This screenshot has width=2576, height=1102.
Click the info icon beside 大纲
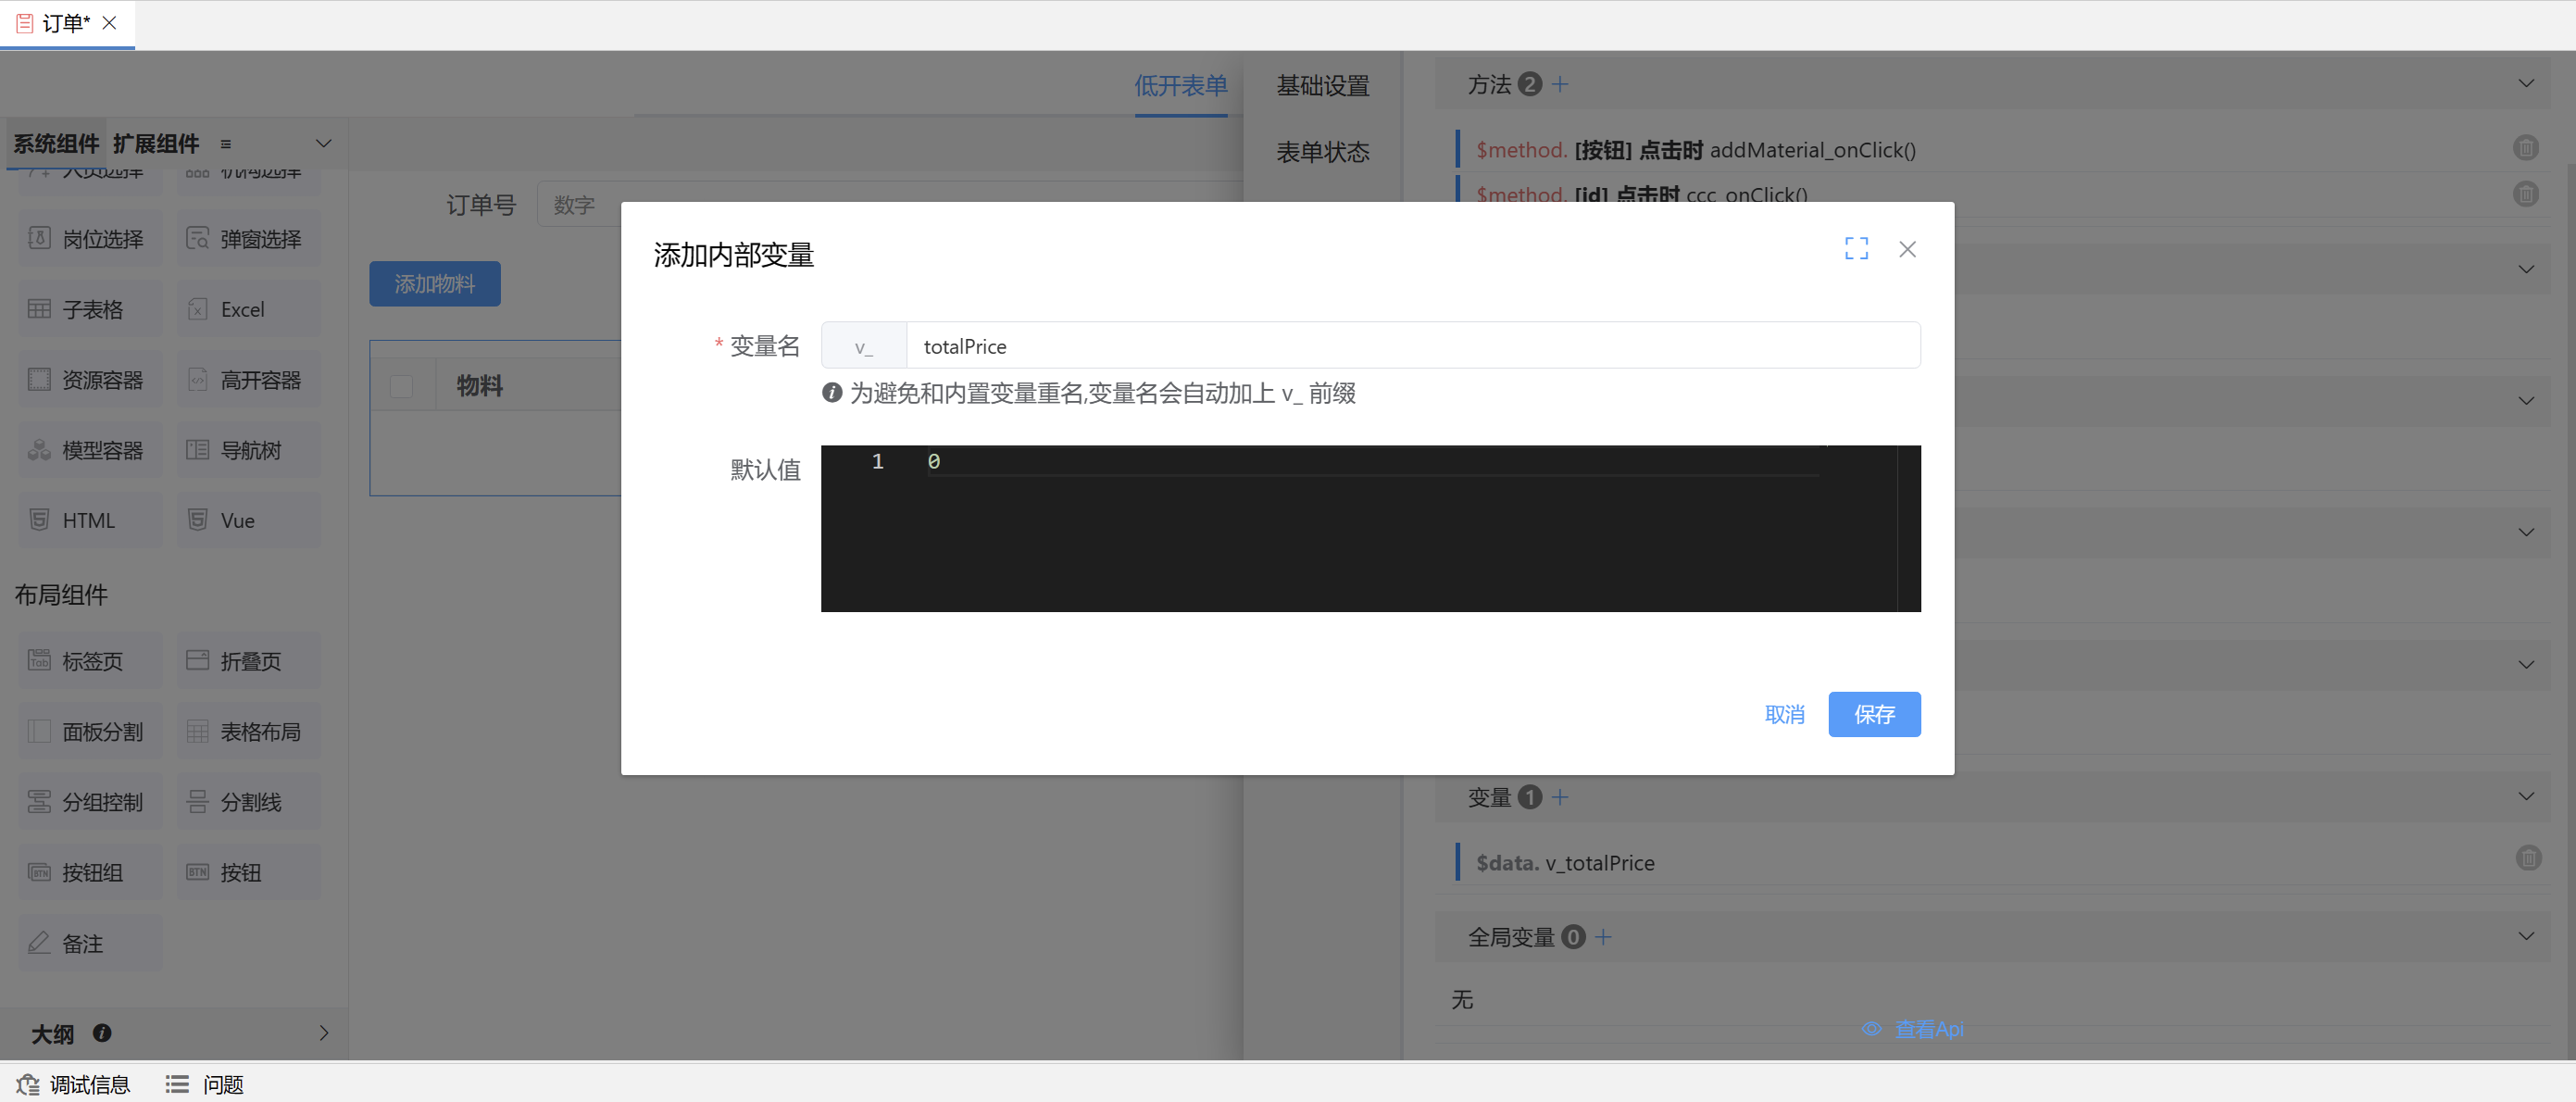click(102, 1033)
